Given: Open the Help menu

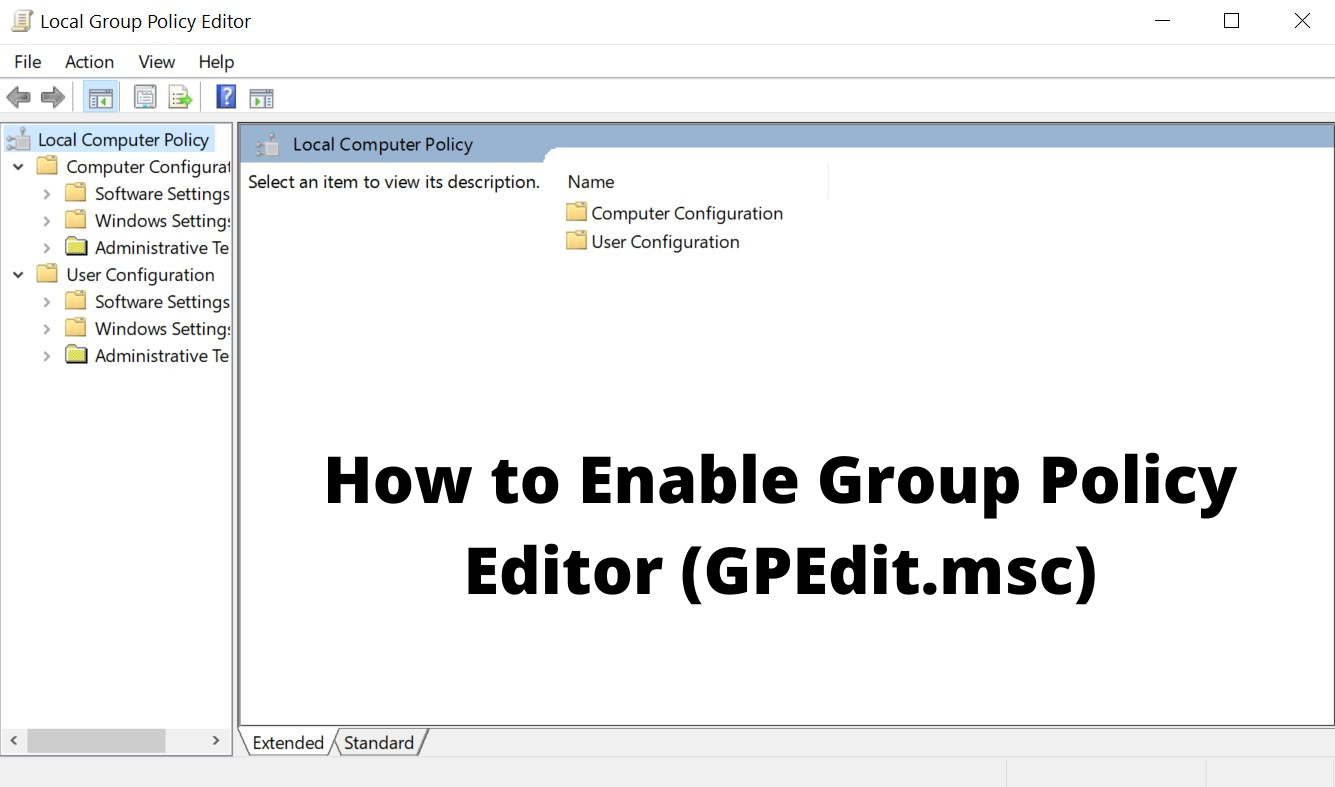Looking at the screenshot, I should (x=216, y=62).
